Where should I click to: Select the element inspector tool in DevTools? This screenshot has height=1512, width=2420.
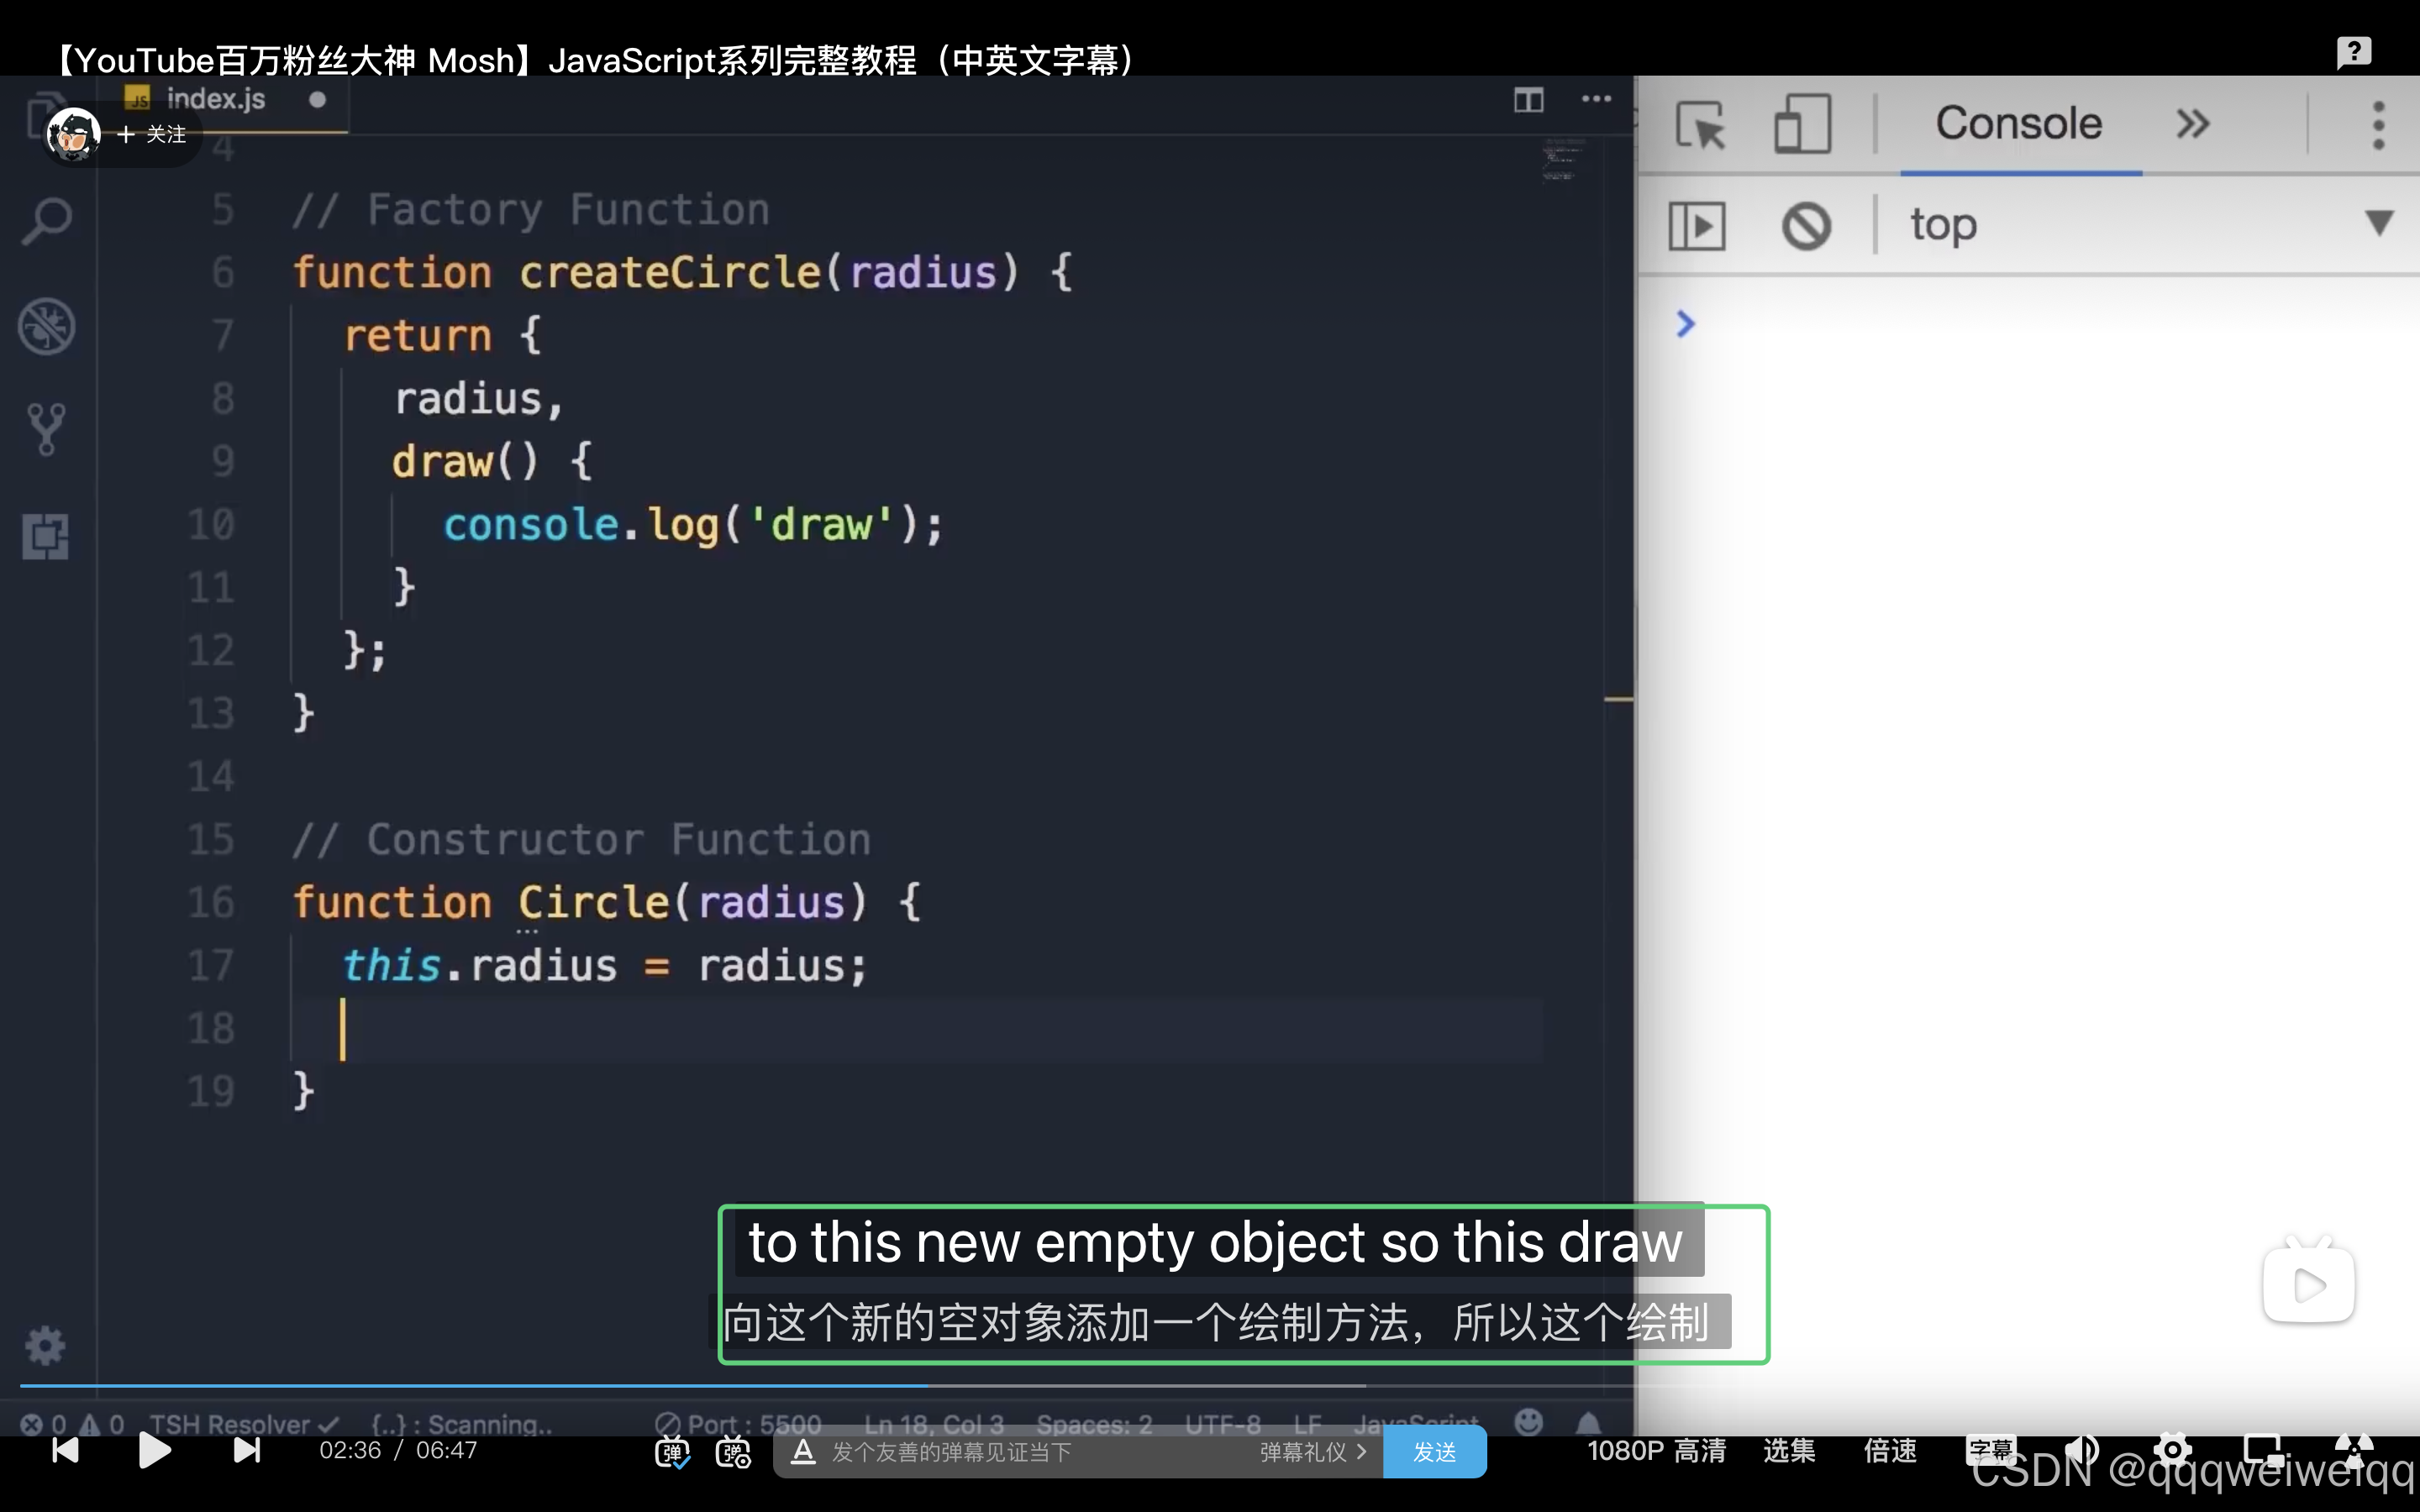point(1700,125)
